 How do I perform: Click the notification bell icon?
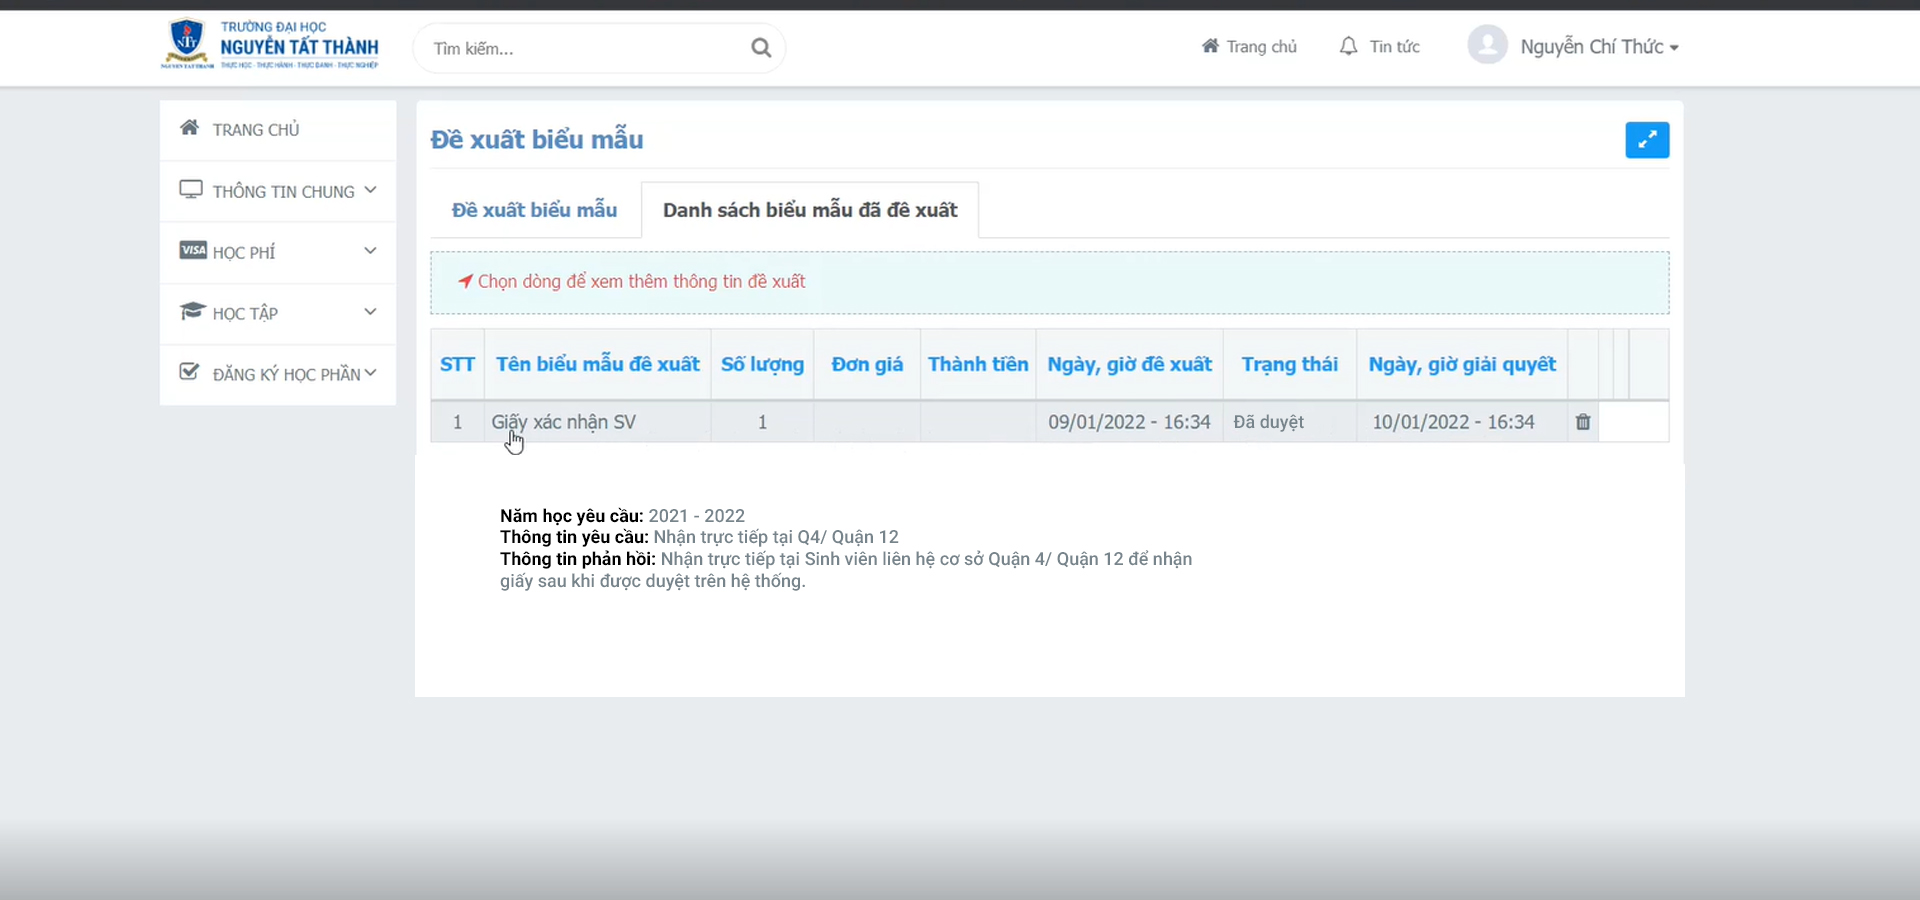pos(1348,47)
